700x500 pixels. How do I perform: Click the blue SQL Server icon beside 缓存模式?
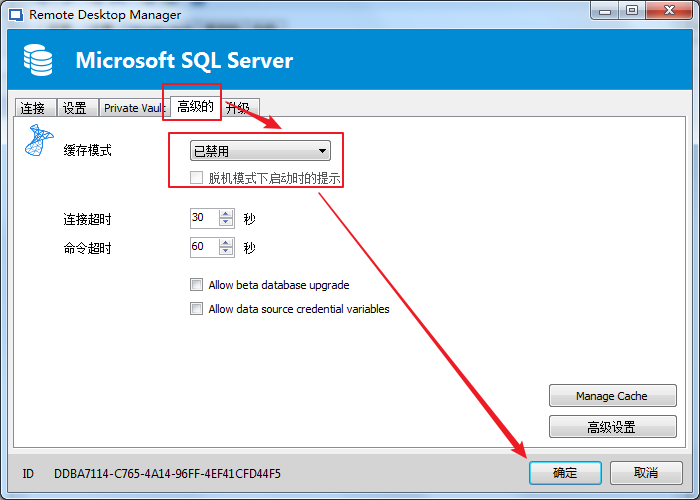point(39,140)
